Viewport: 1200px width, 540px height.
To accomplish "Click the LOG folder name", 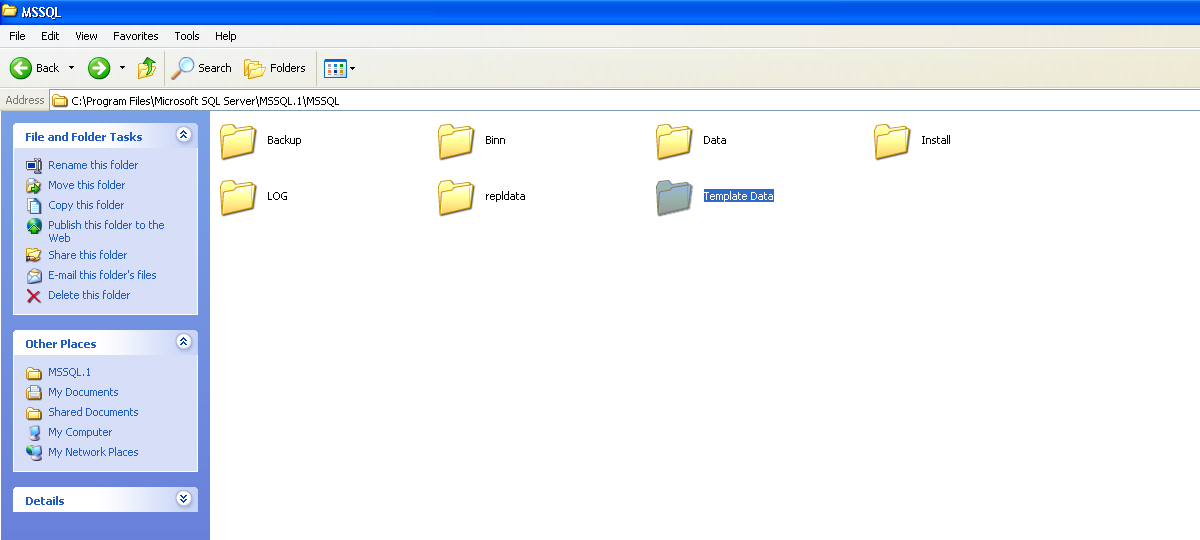I will 277,196.
